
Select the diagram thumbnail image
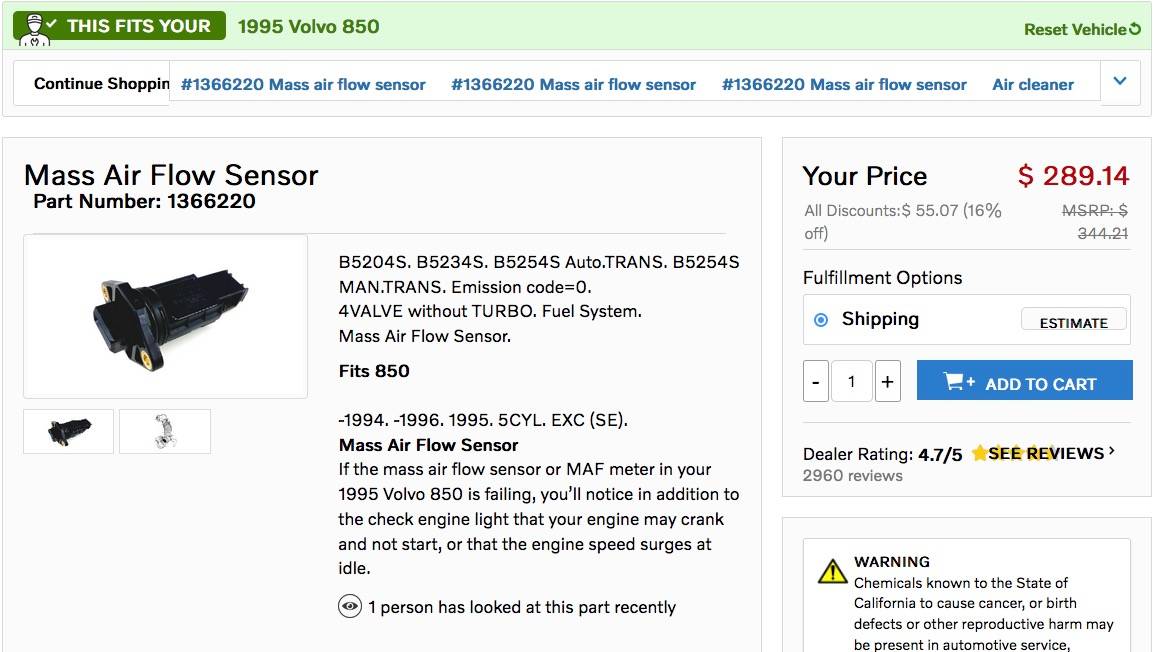click(x=165, y=431)
